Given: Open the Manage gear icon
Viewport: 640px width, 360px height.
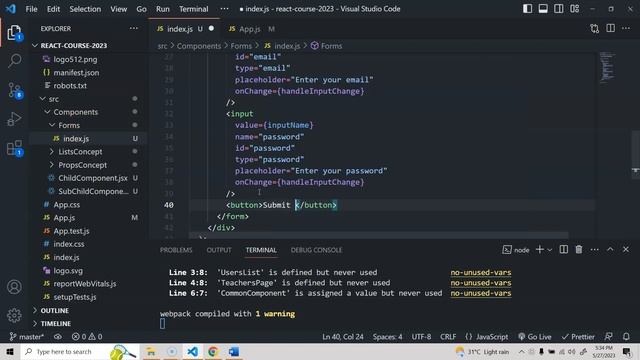Looking at the screenshot, I should [14, 315].
